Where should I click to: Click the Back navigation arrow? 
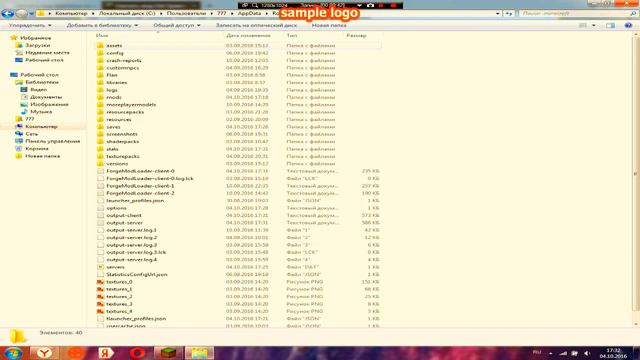click(x=8, y=13)
